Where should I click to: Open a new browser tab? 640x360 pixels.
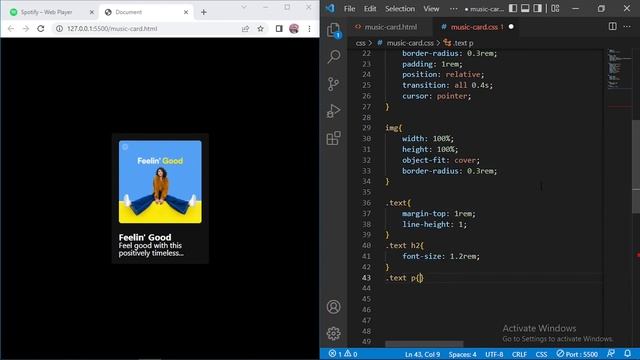[204, 12]
